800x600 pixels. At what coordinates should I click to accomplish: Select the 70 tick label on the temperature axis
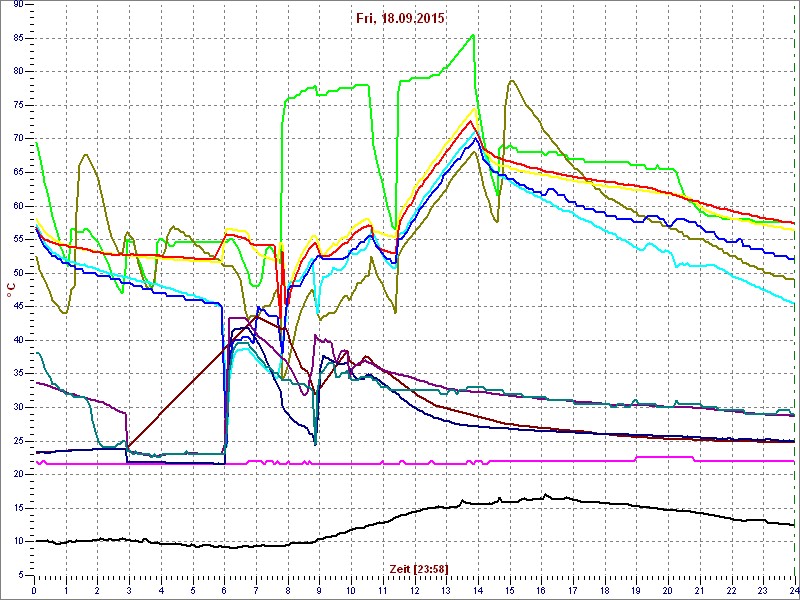click(17, 139)
